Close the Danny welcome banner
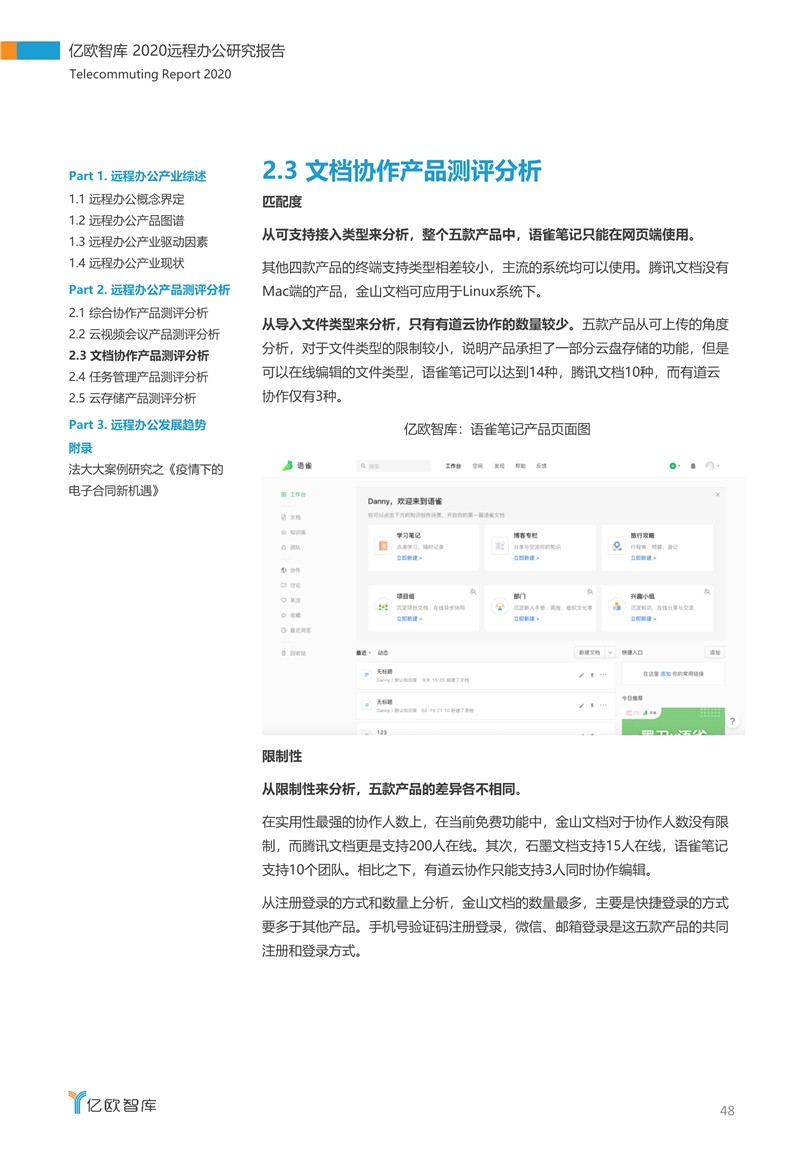 717,494
